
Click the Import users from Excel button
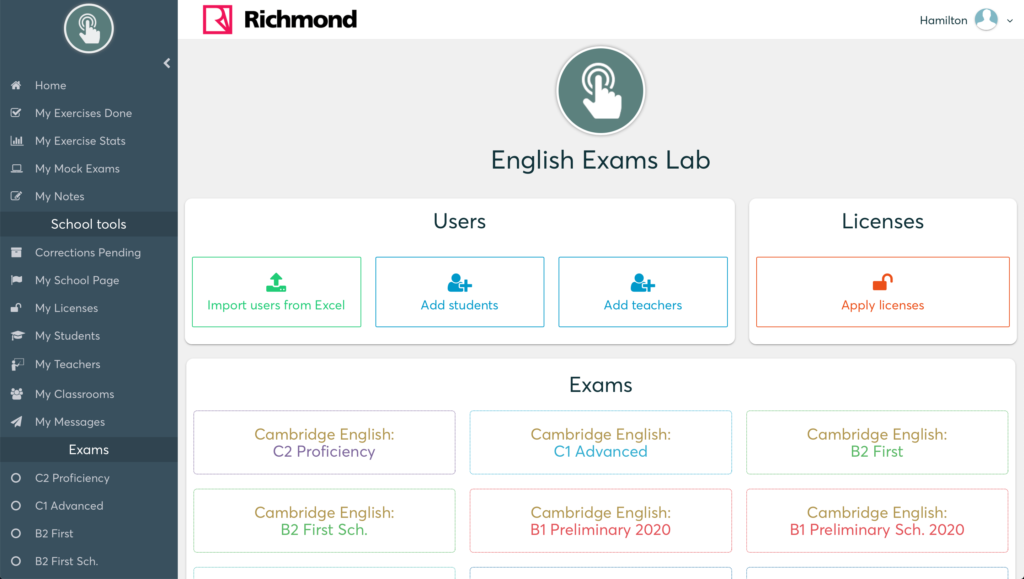tap(276, 292)
